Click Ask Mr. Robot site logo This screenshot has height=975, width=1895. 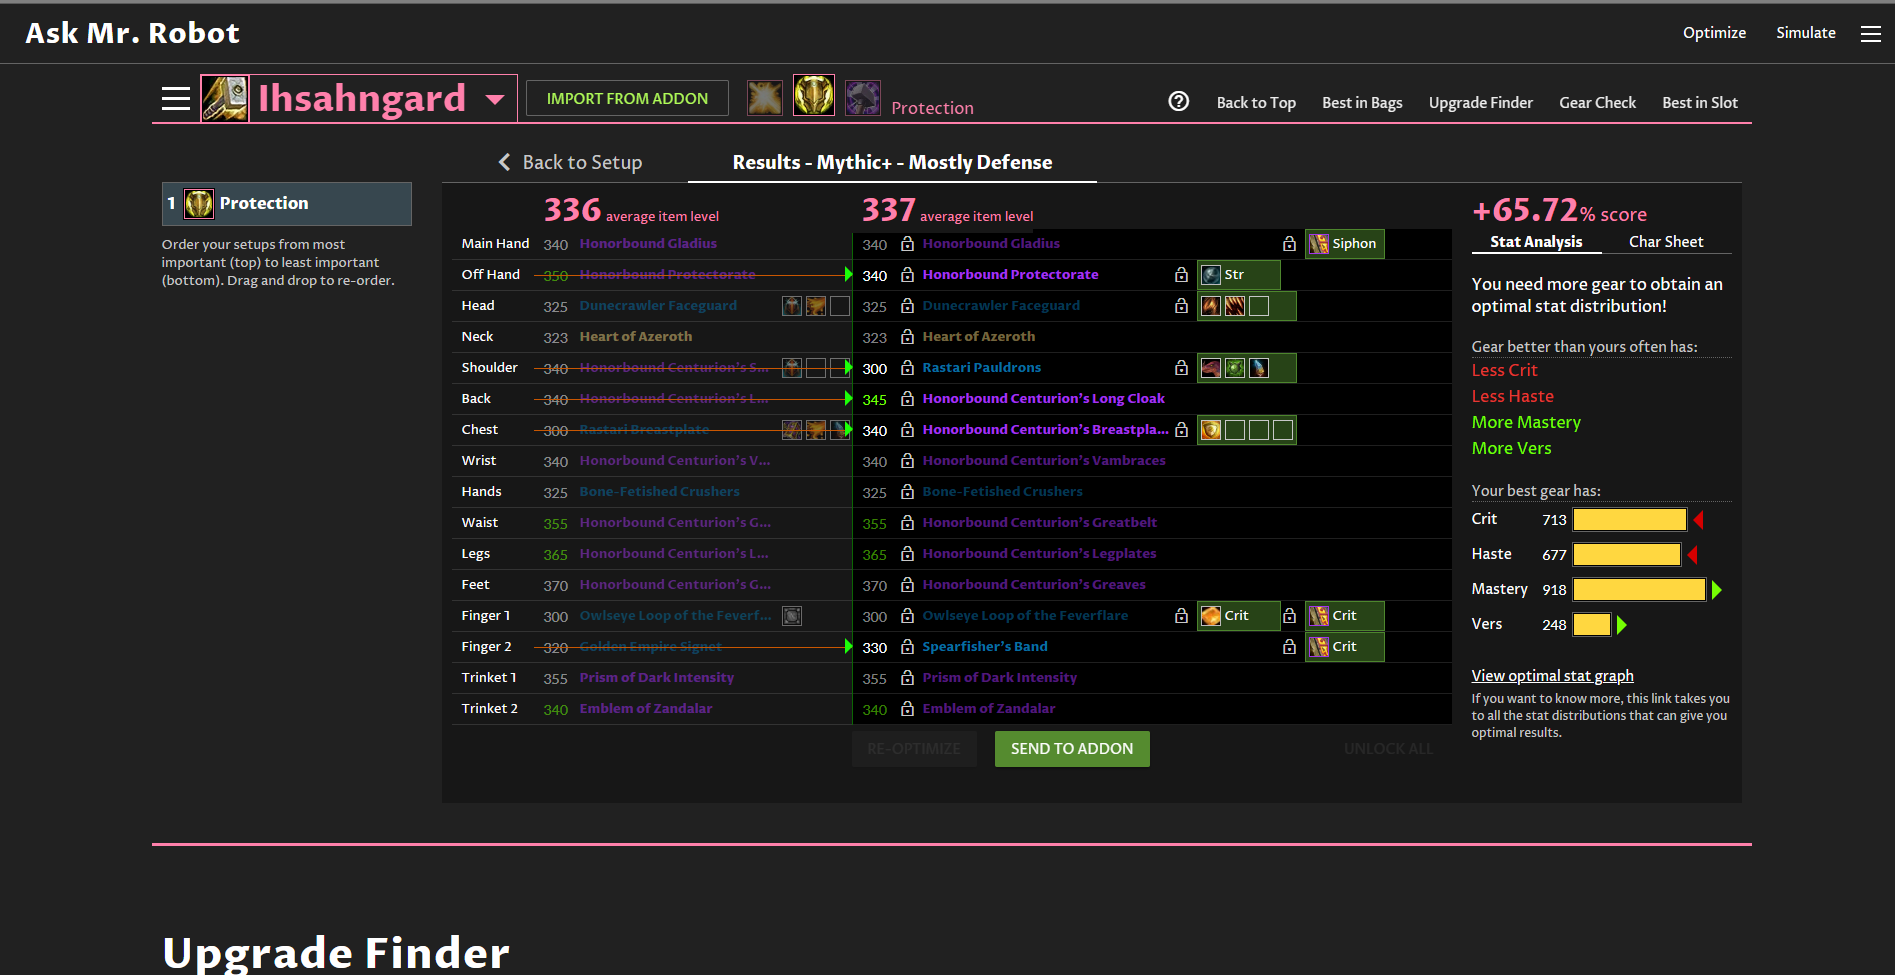tap(132, 33)
